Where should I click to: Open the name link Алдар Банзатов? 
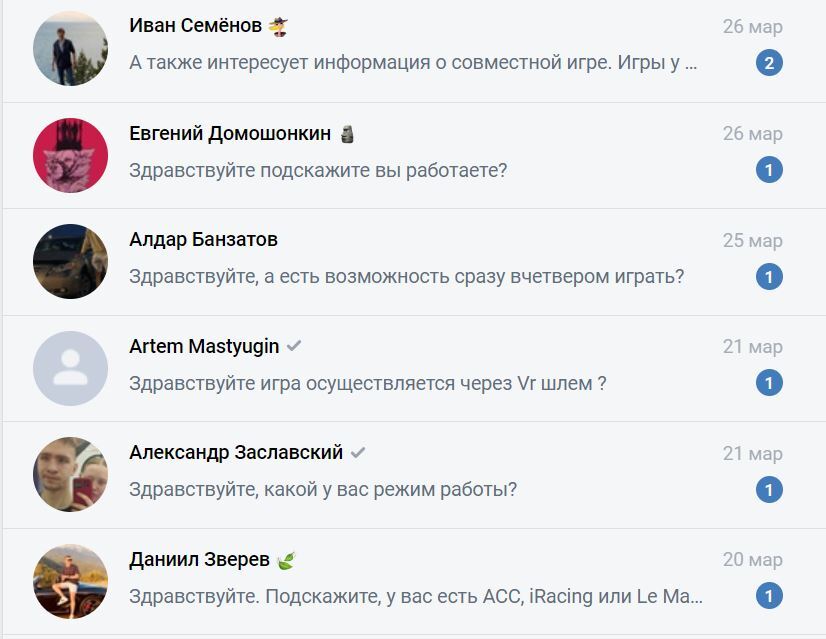pyautogui.click(x=204, y=240)
